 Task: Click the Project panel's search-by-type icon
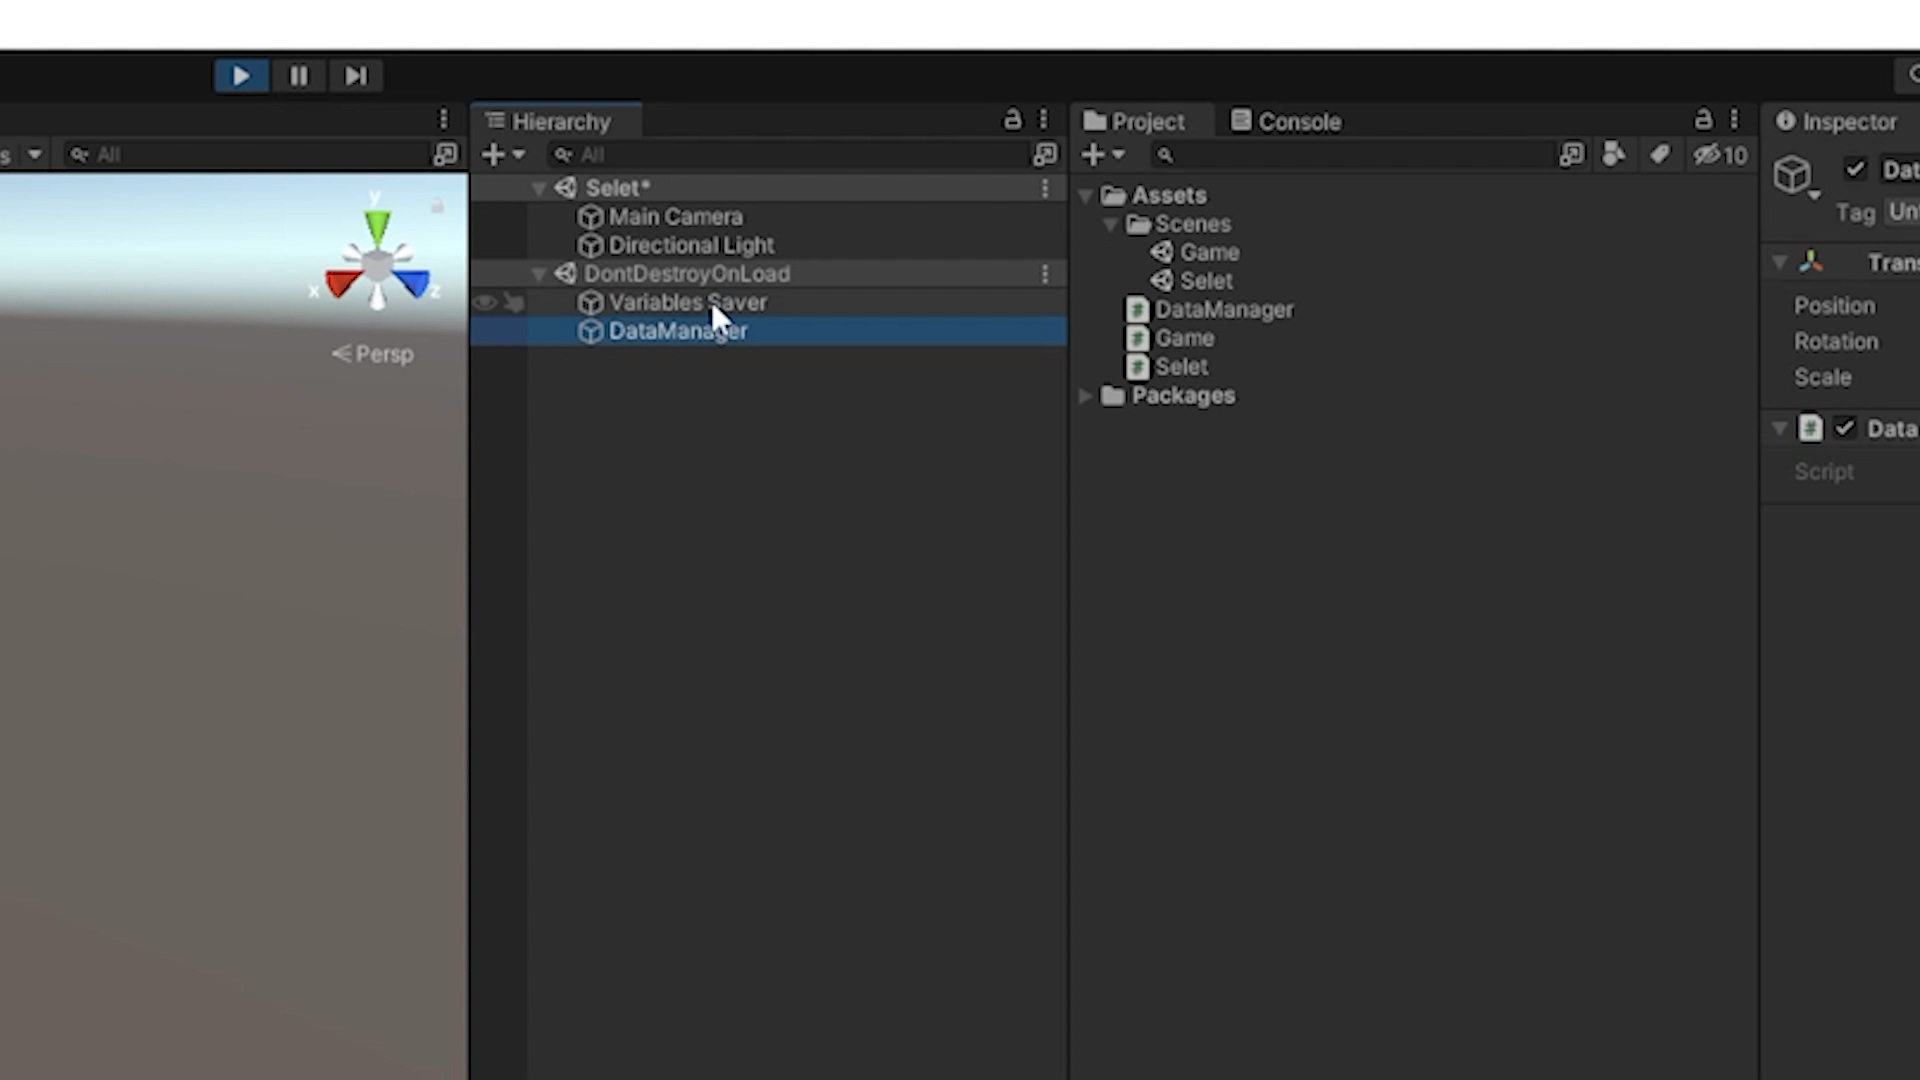[1613, 155]
